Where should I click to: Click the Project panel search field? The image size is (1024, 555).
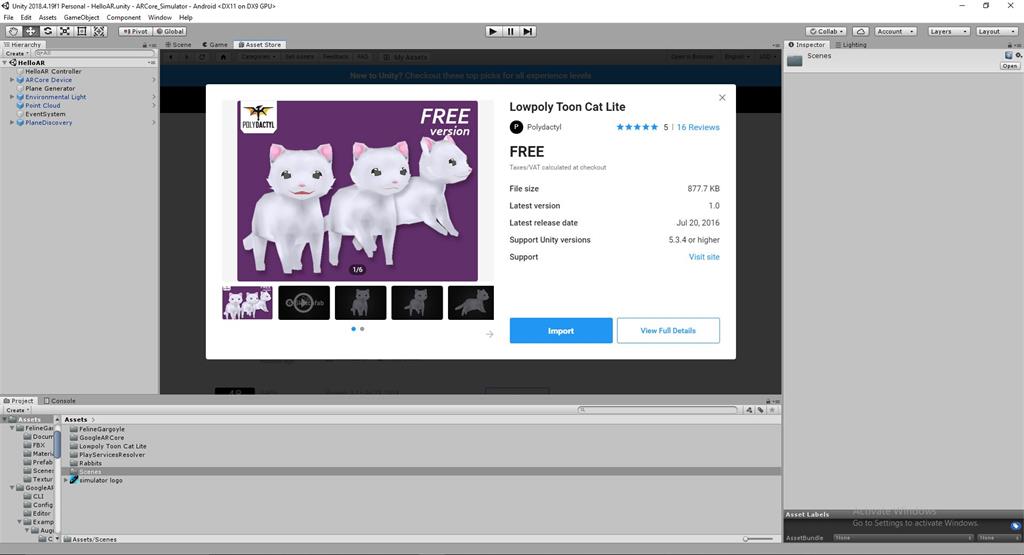658,410
